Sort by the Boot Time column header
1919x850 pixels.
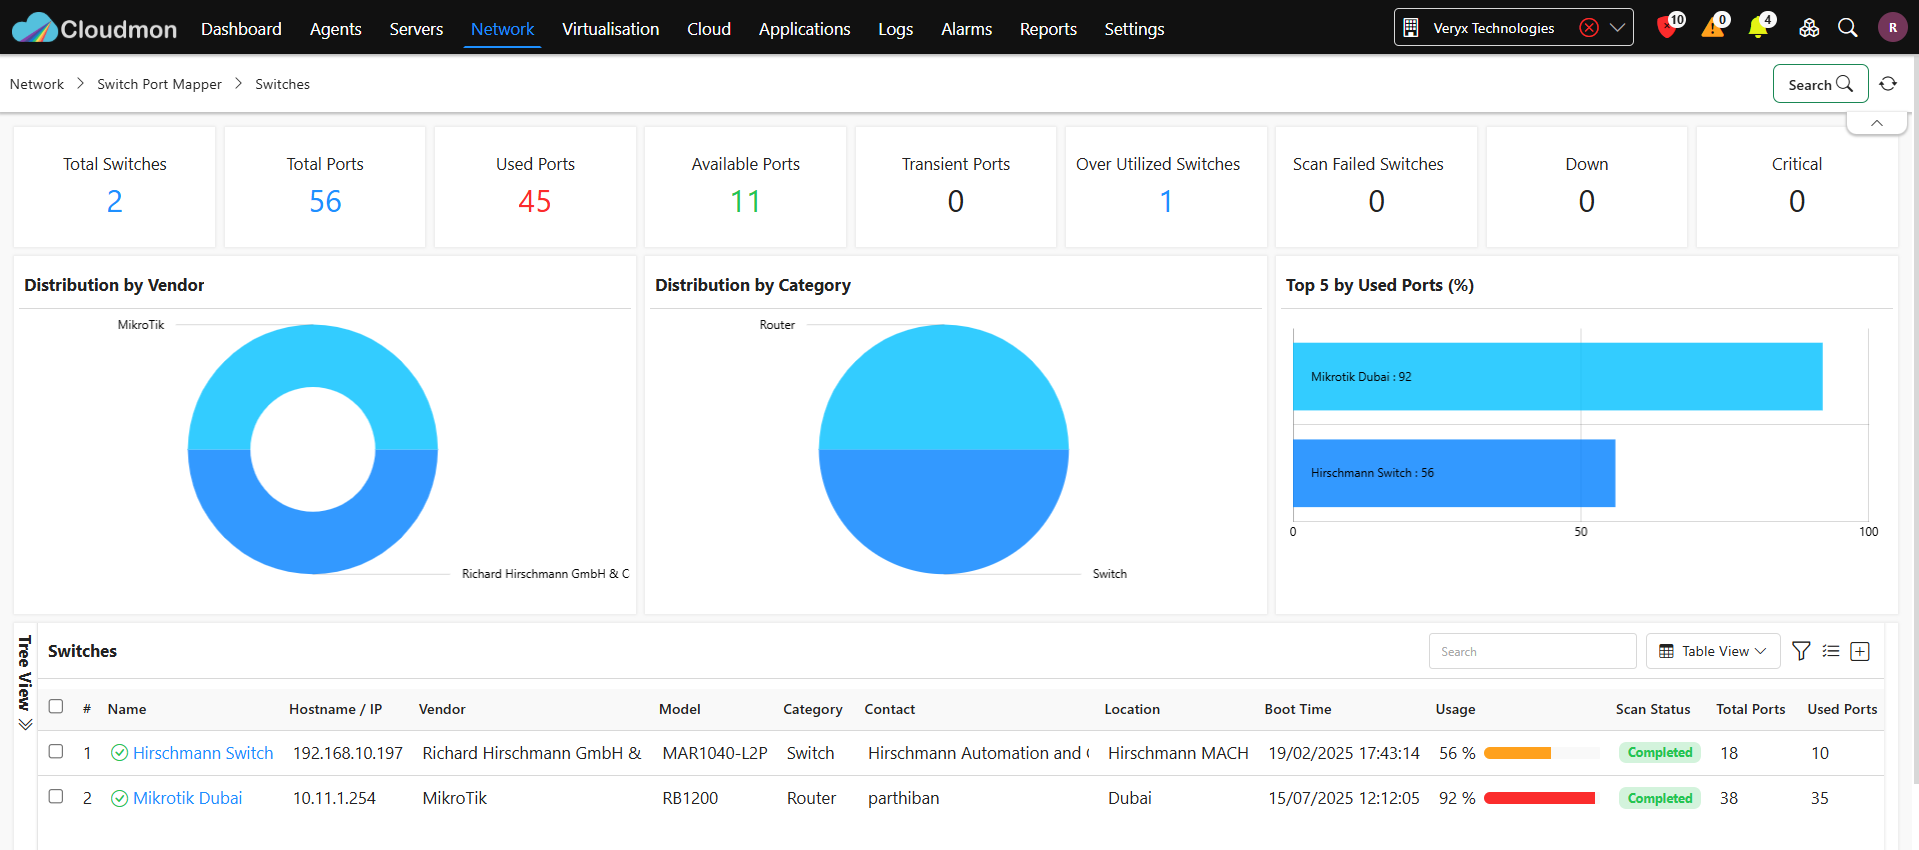click(x=1298, y=709)
